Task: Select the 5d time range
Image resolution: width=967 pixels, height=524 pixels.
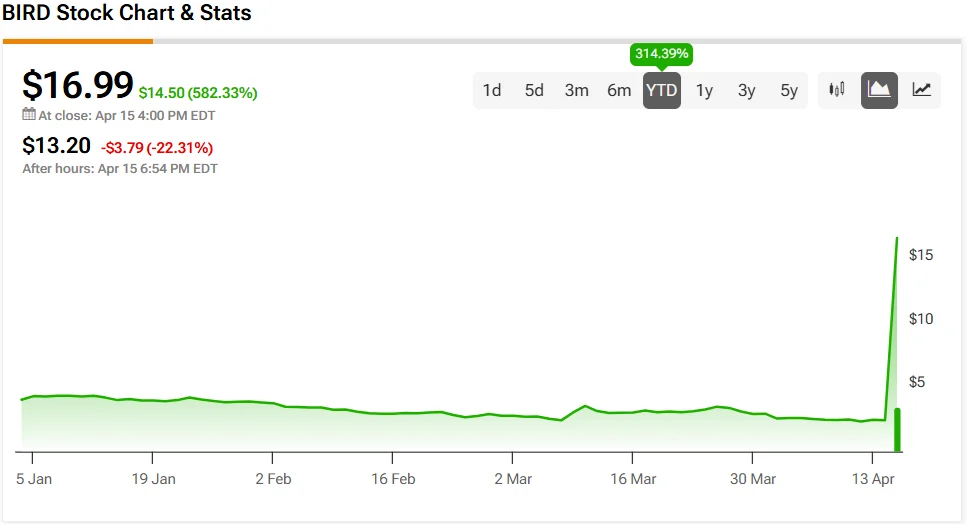Action: pyautogui.click(x=534, y=91)
